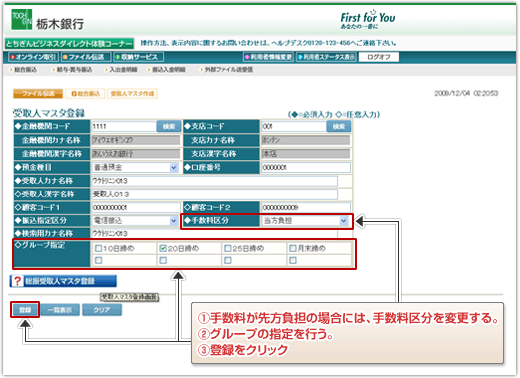Viewport: 520px width, 378px height.
Task: Open the 振込指定区分 dropdown
Action: (135, 220)
